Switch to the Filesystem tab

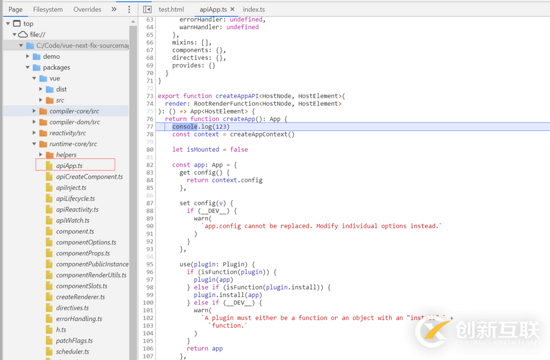tap(48, 9)
